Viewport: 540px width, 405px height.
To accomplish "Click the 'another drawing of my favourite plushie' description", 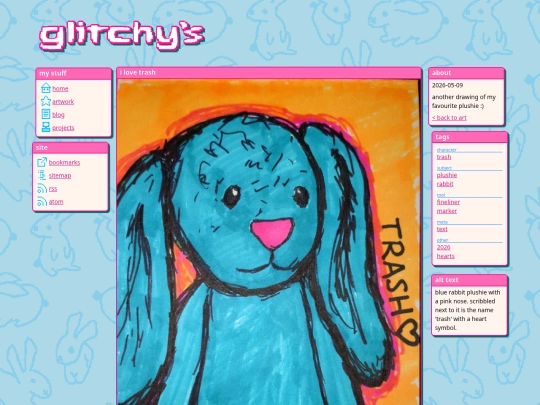I will pyautogui.click(x=464, y=101).
